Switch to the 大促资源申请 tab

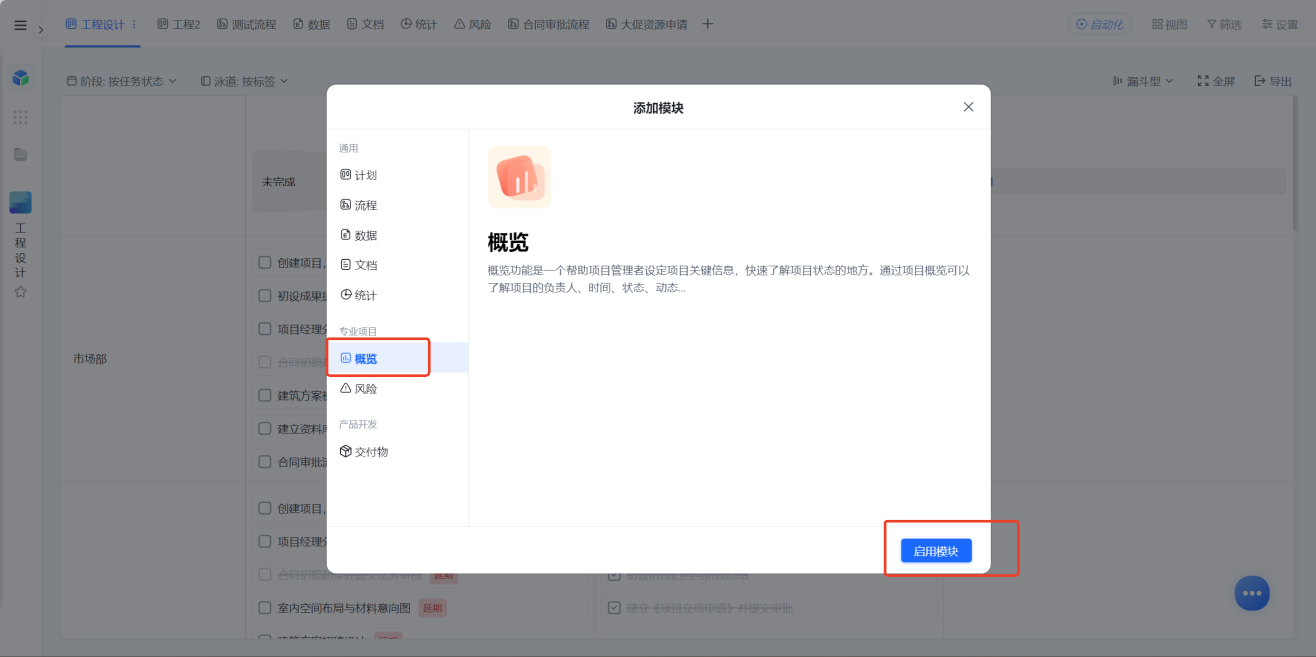[646, 24]
